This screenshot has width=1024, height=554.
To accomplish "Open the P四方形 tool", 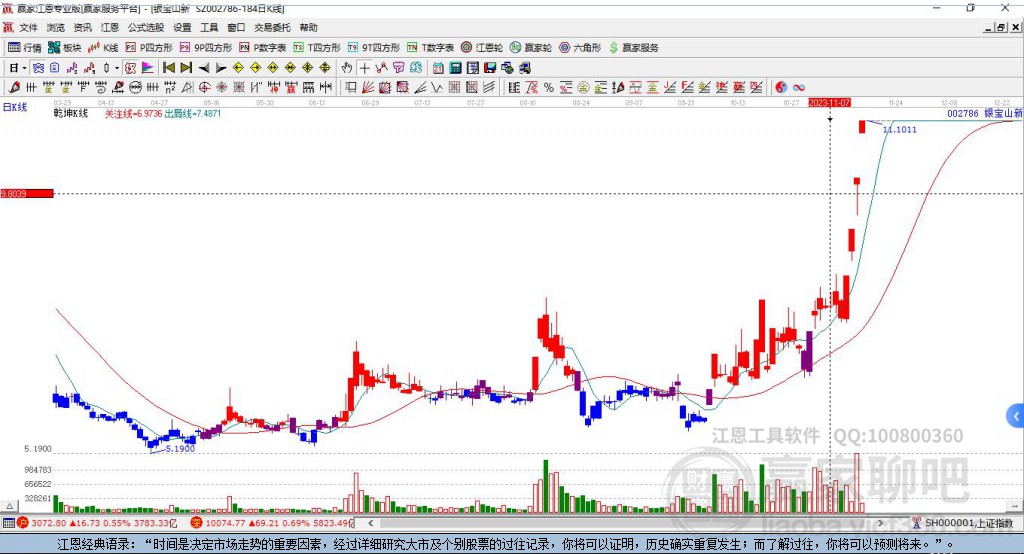I will click(x=148, y=48).
